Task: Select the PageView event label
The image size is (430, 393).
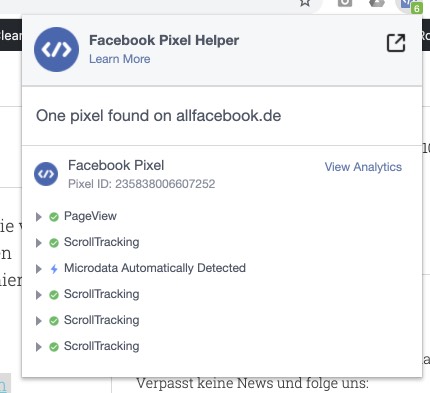Action: click(90, 216)
